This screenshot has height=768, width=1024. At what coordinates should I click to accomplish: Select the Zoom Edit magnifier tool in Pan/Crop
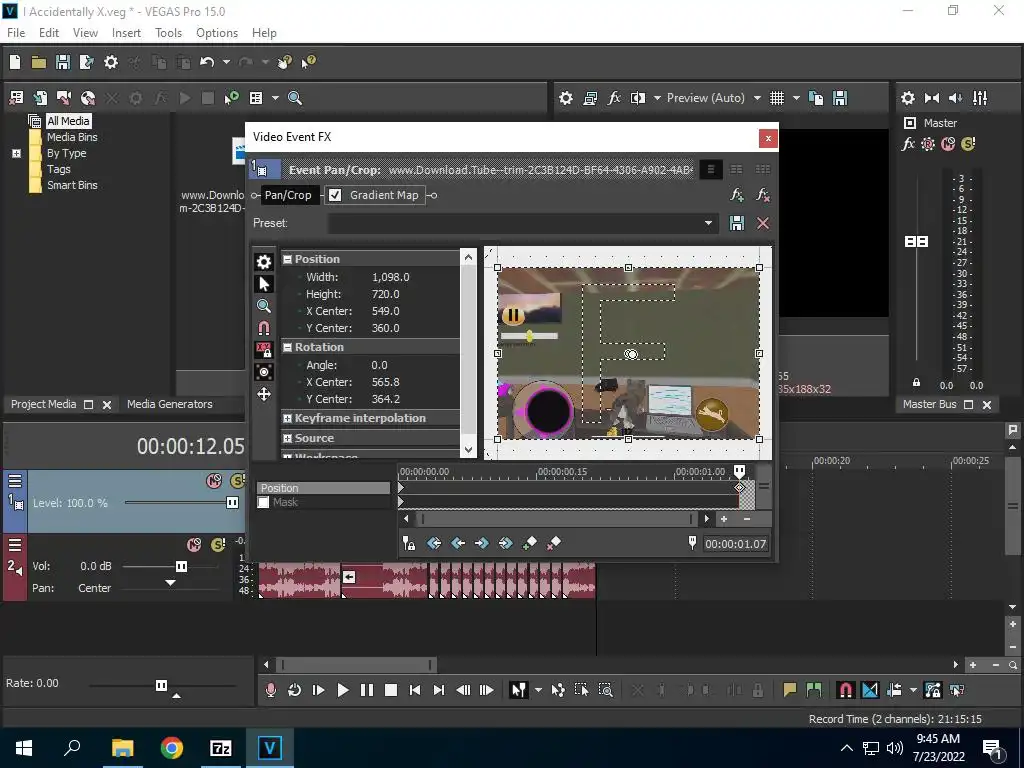pos(264,306)
